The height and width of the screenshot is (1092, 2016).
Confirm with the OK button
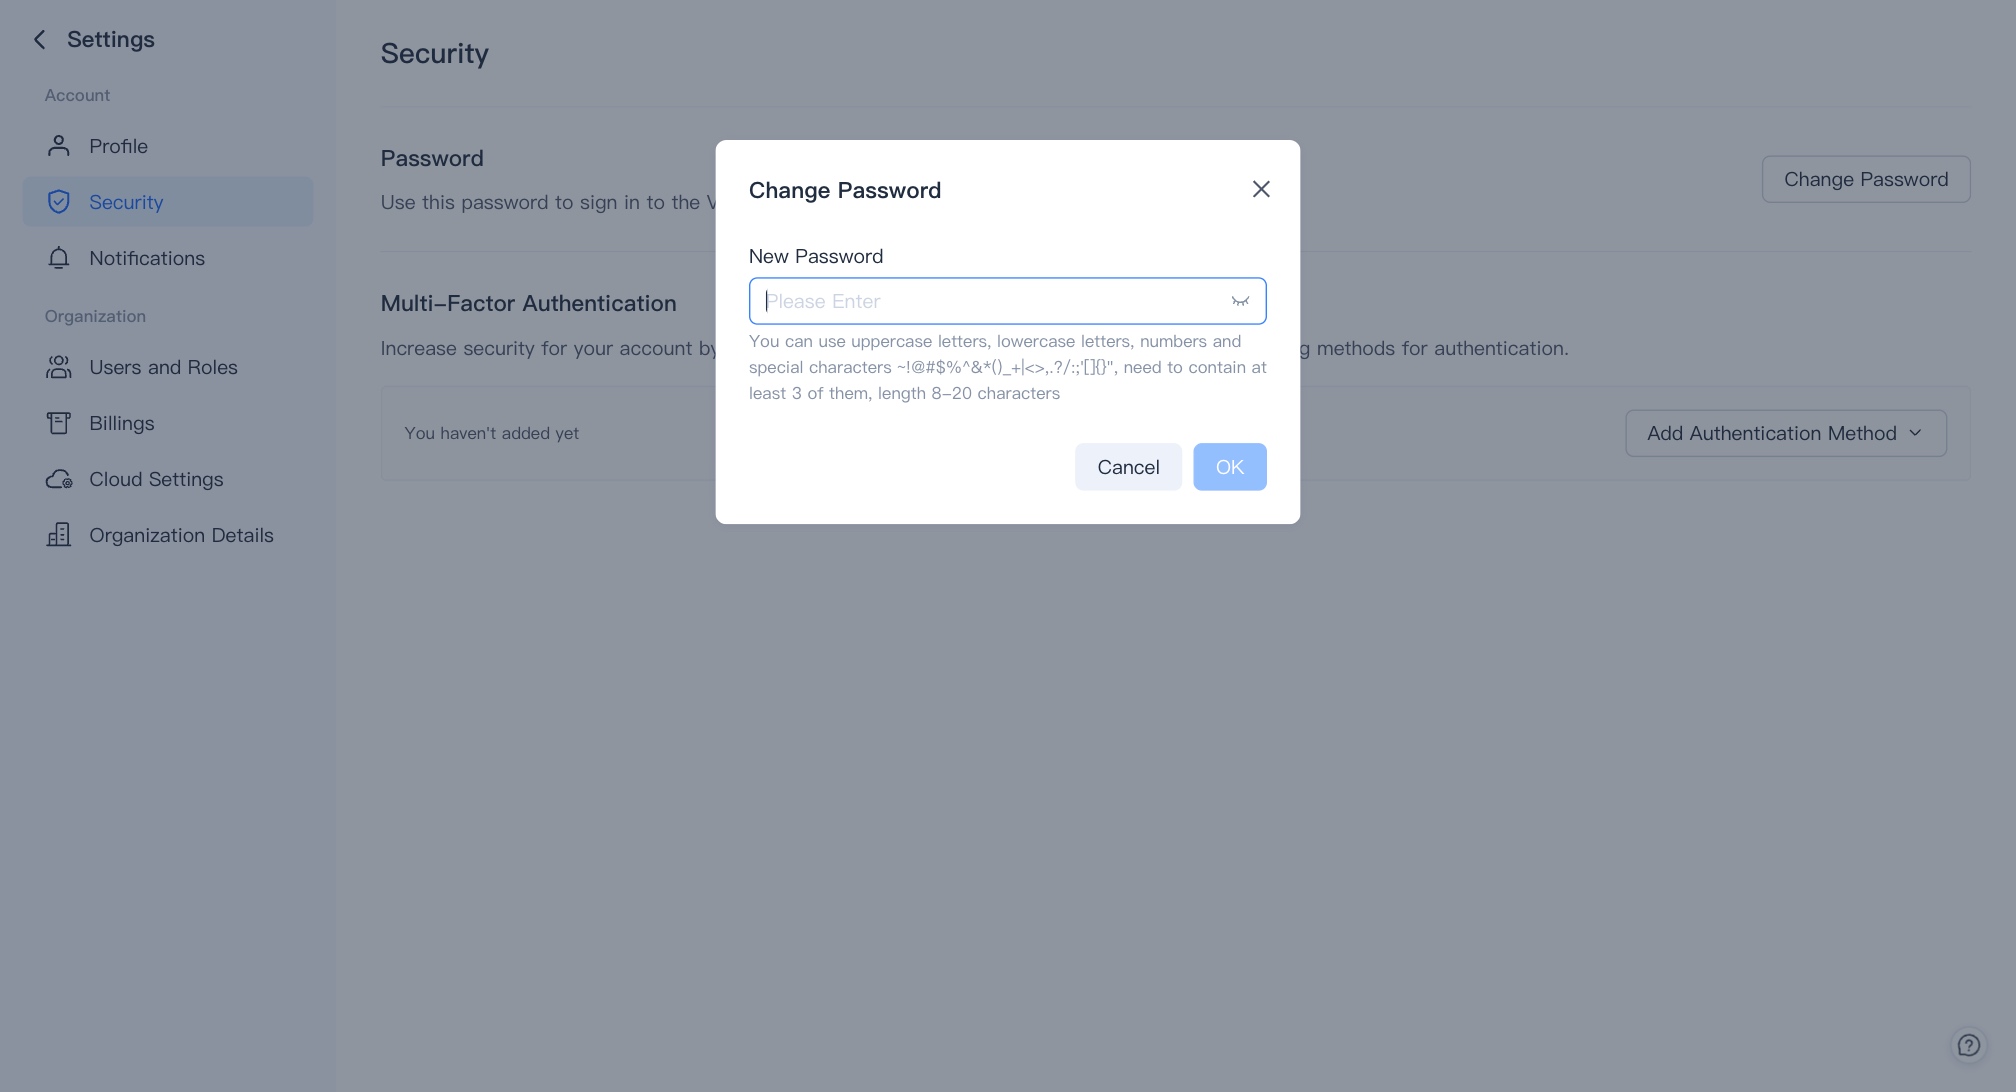click(x=1229, y=466)
